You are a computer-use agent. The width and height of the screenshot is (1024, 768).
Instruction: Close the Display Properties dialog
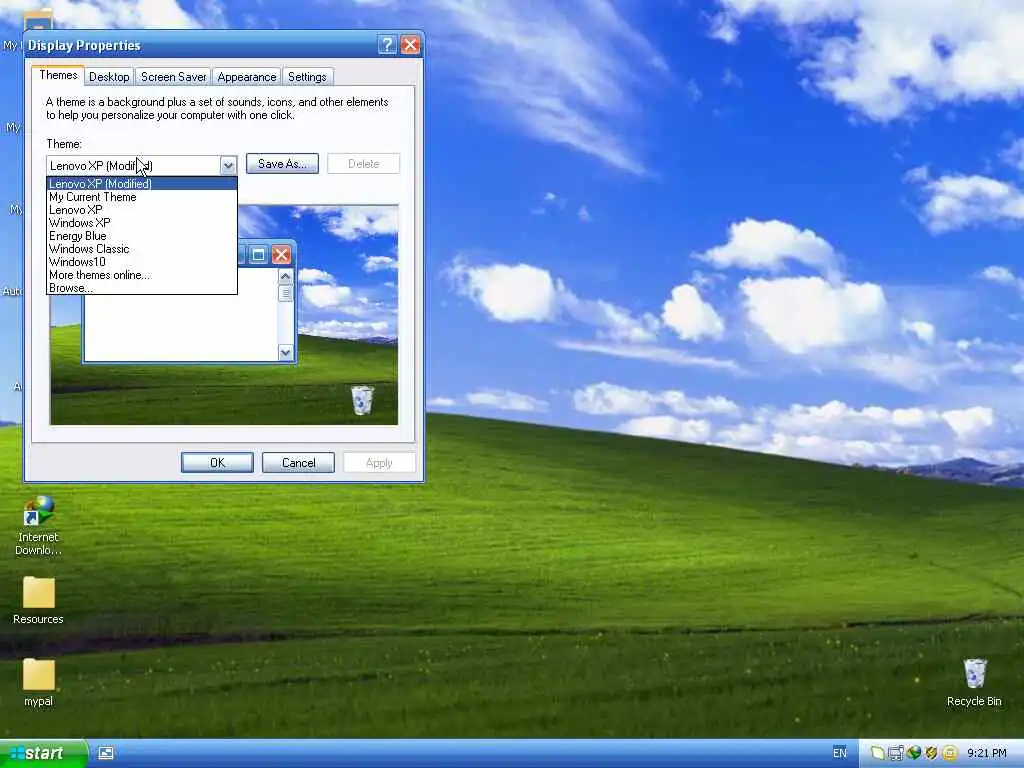(410, 44)
